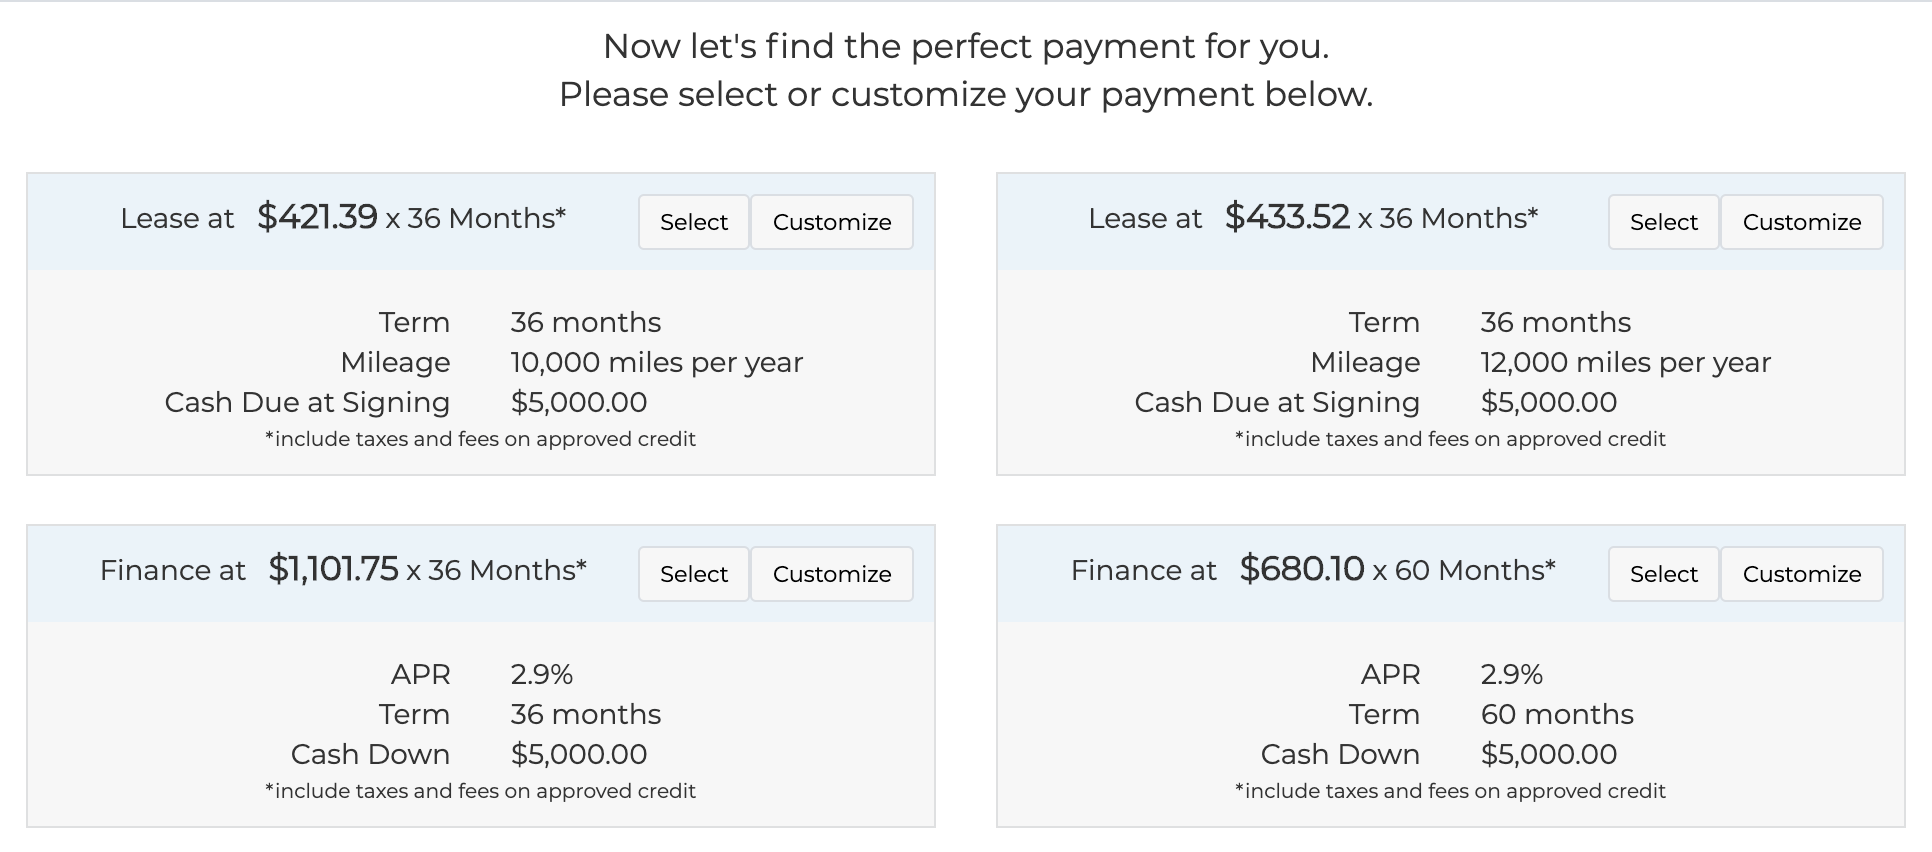The width and height of the screenshot is (1932, 852).
Task: Click the 60 months term value
Action: coord(1557,714)
